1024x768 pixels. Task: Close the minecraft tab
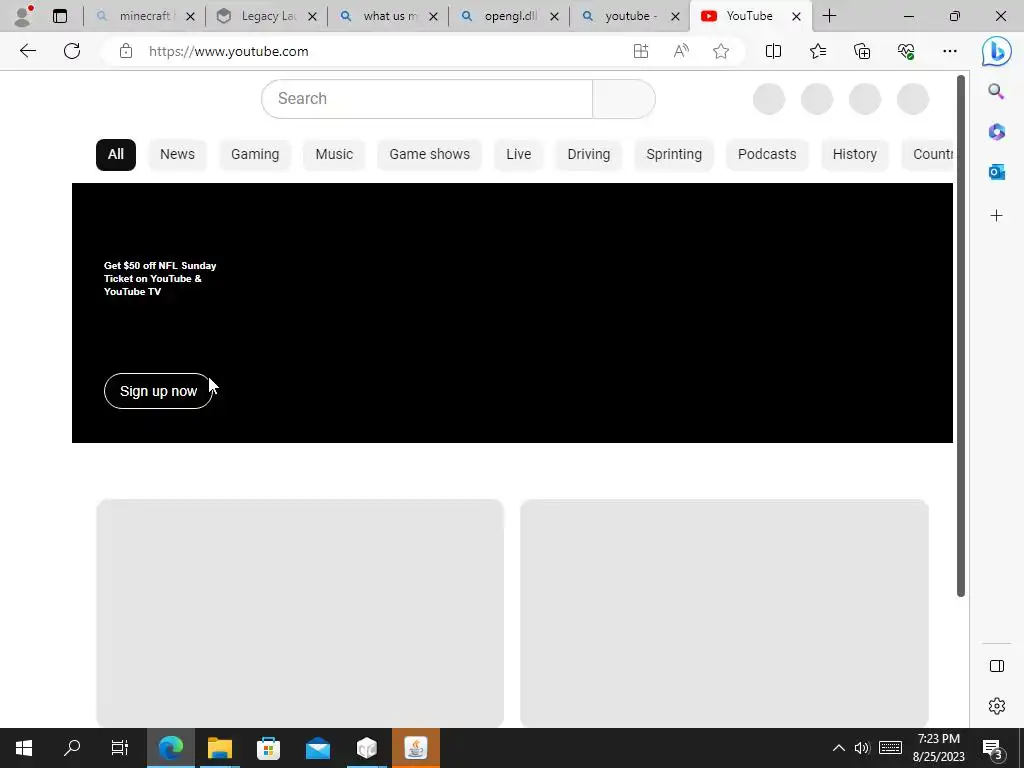point(190,16)
